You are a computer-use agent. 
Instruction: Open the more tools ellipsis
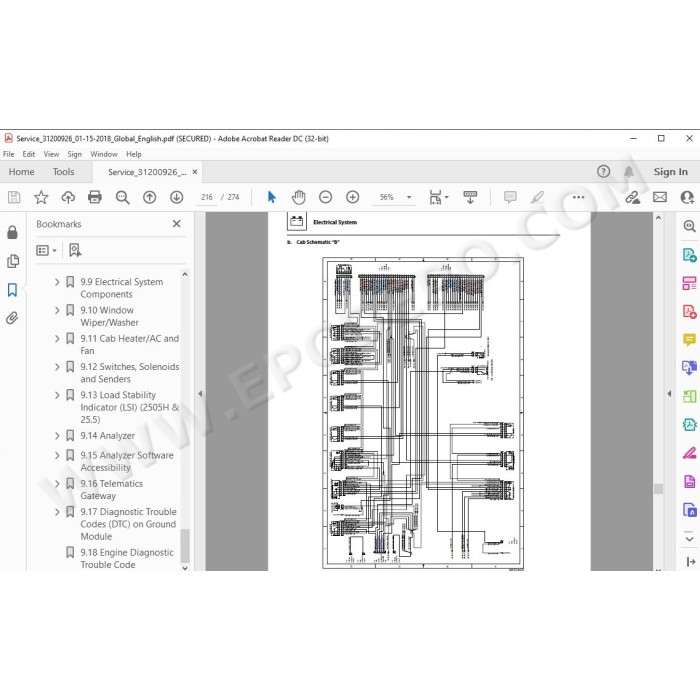(x=579, y=197)
